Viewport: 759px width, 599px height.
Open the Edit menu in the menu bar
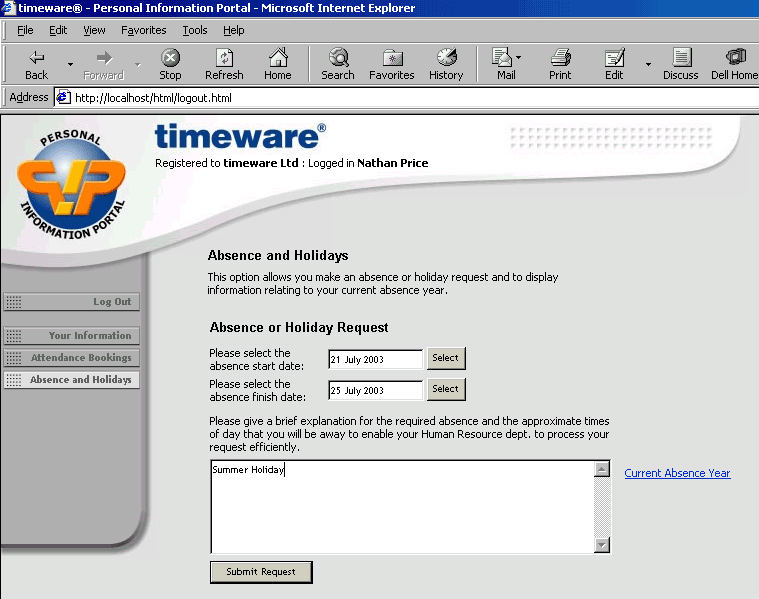click(x=58, y=30)
